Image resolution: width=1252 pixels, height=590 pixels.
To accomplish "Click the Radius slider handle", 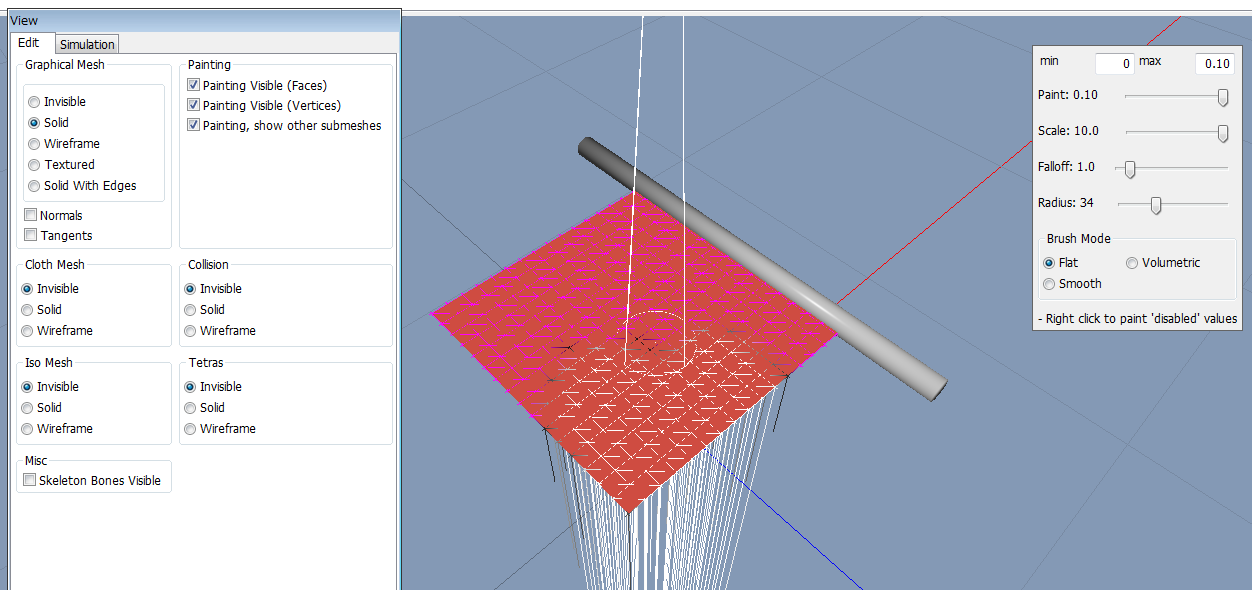I will [1156, 205].
